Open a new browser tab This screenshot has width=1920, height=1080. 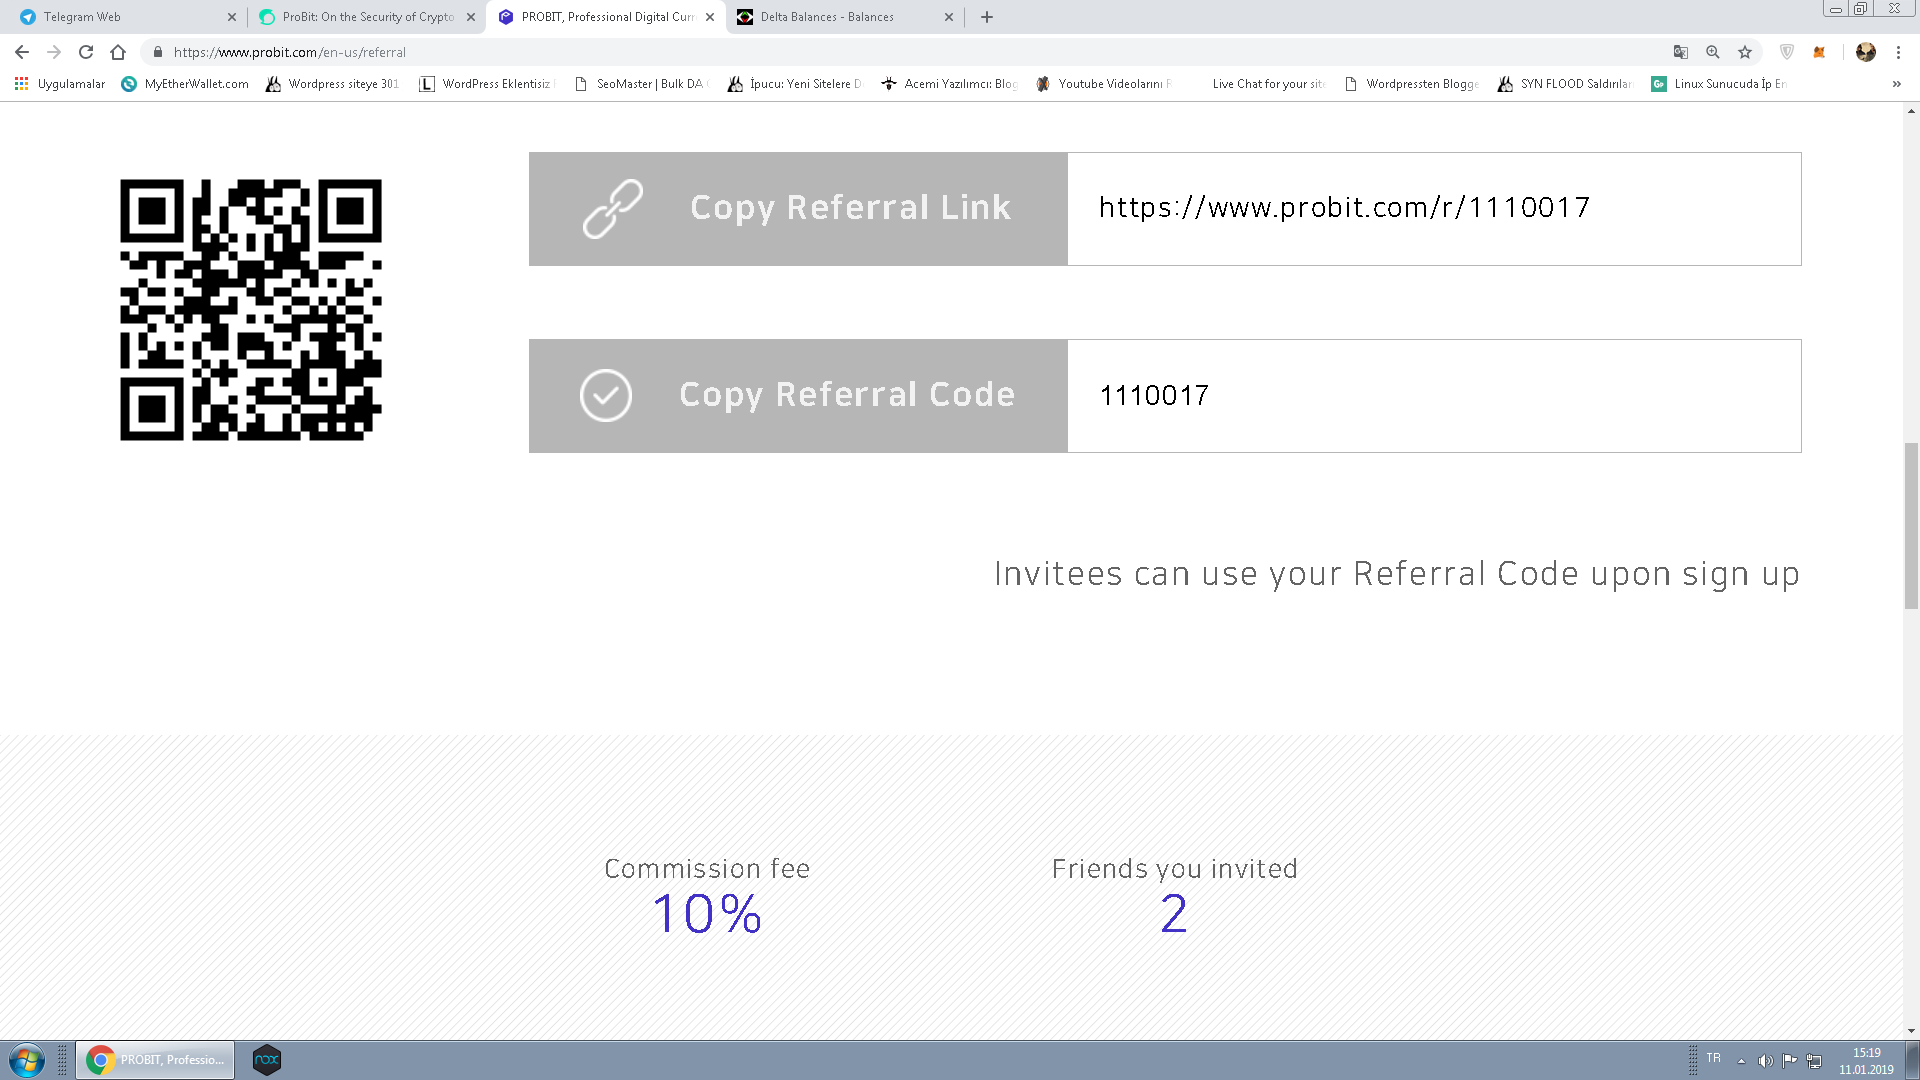[x=987, y=17]
